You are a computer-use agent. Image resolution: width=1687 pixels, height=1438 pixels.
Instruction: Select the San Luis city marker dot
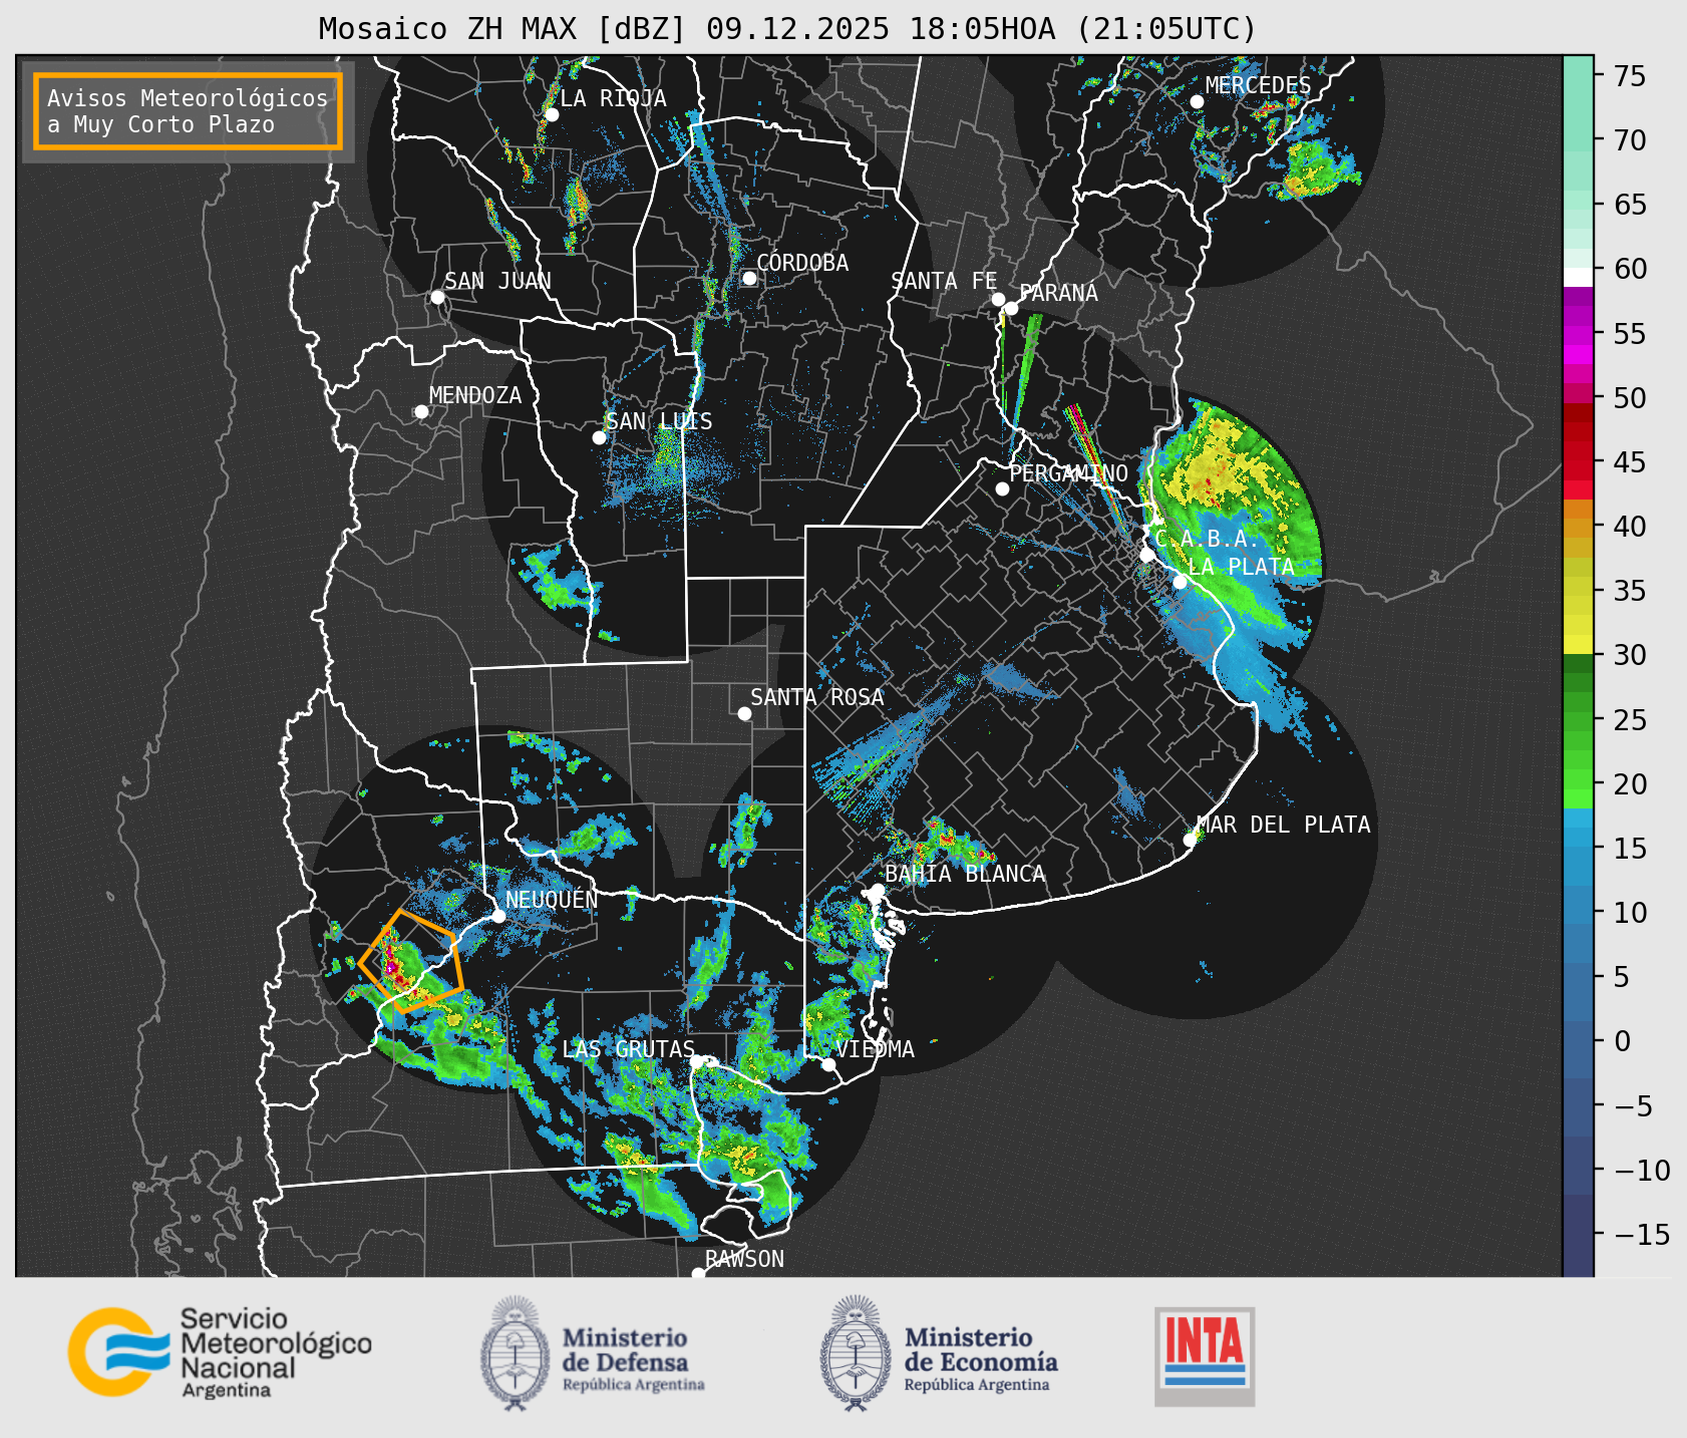point(599,438)
